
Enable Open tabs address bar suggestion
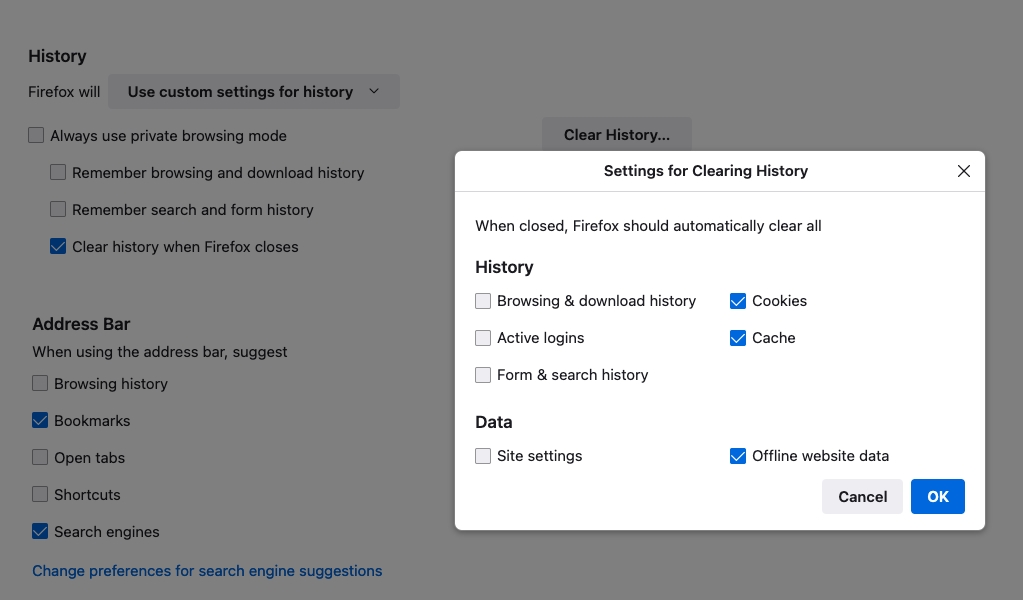[x=41, y=458]
